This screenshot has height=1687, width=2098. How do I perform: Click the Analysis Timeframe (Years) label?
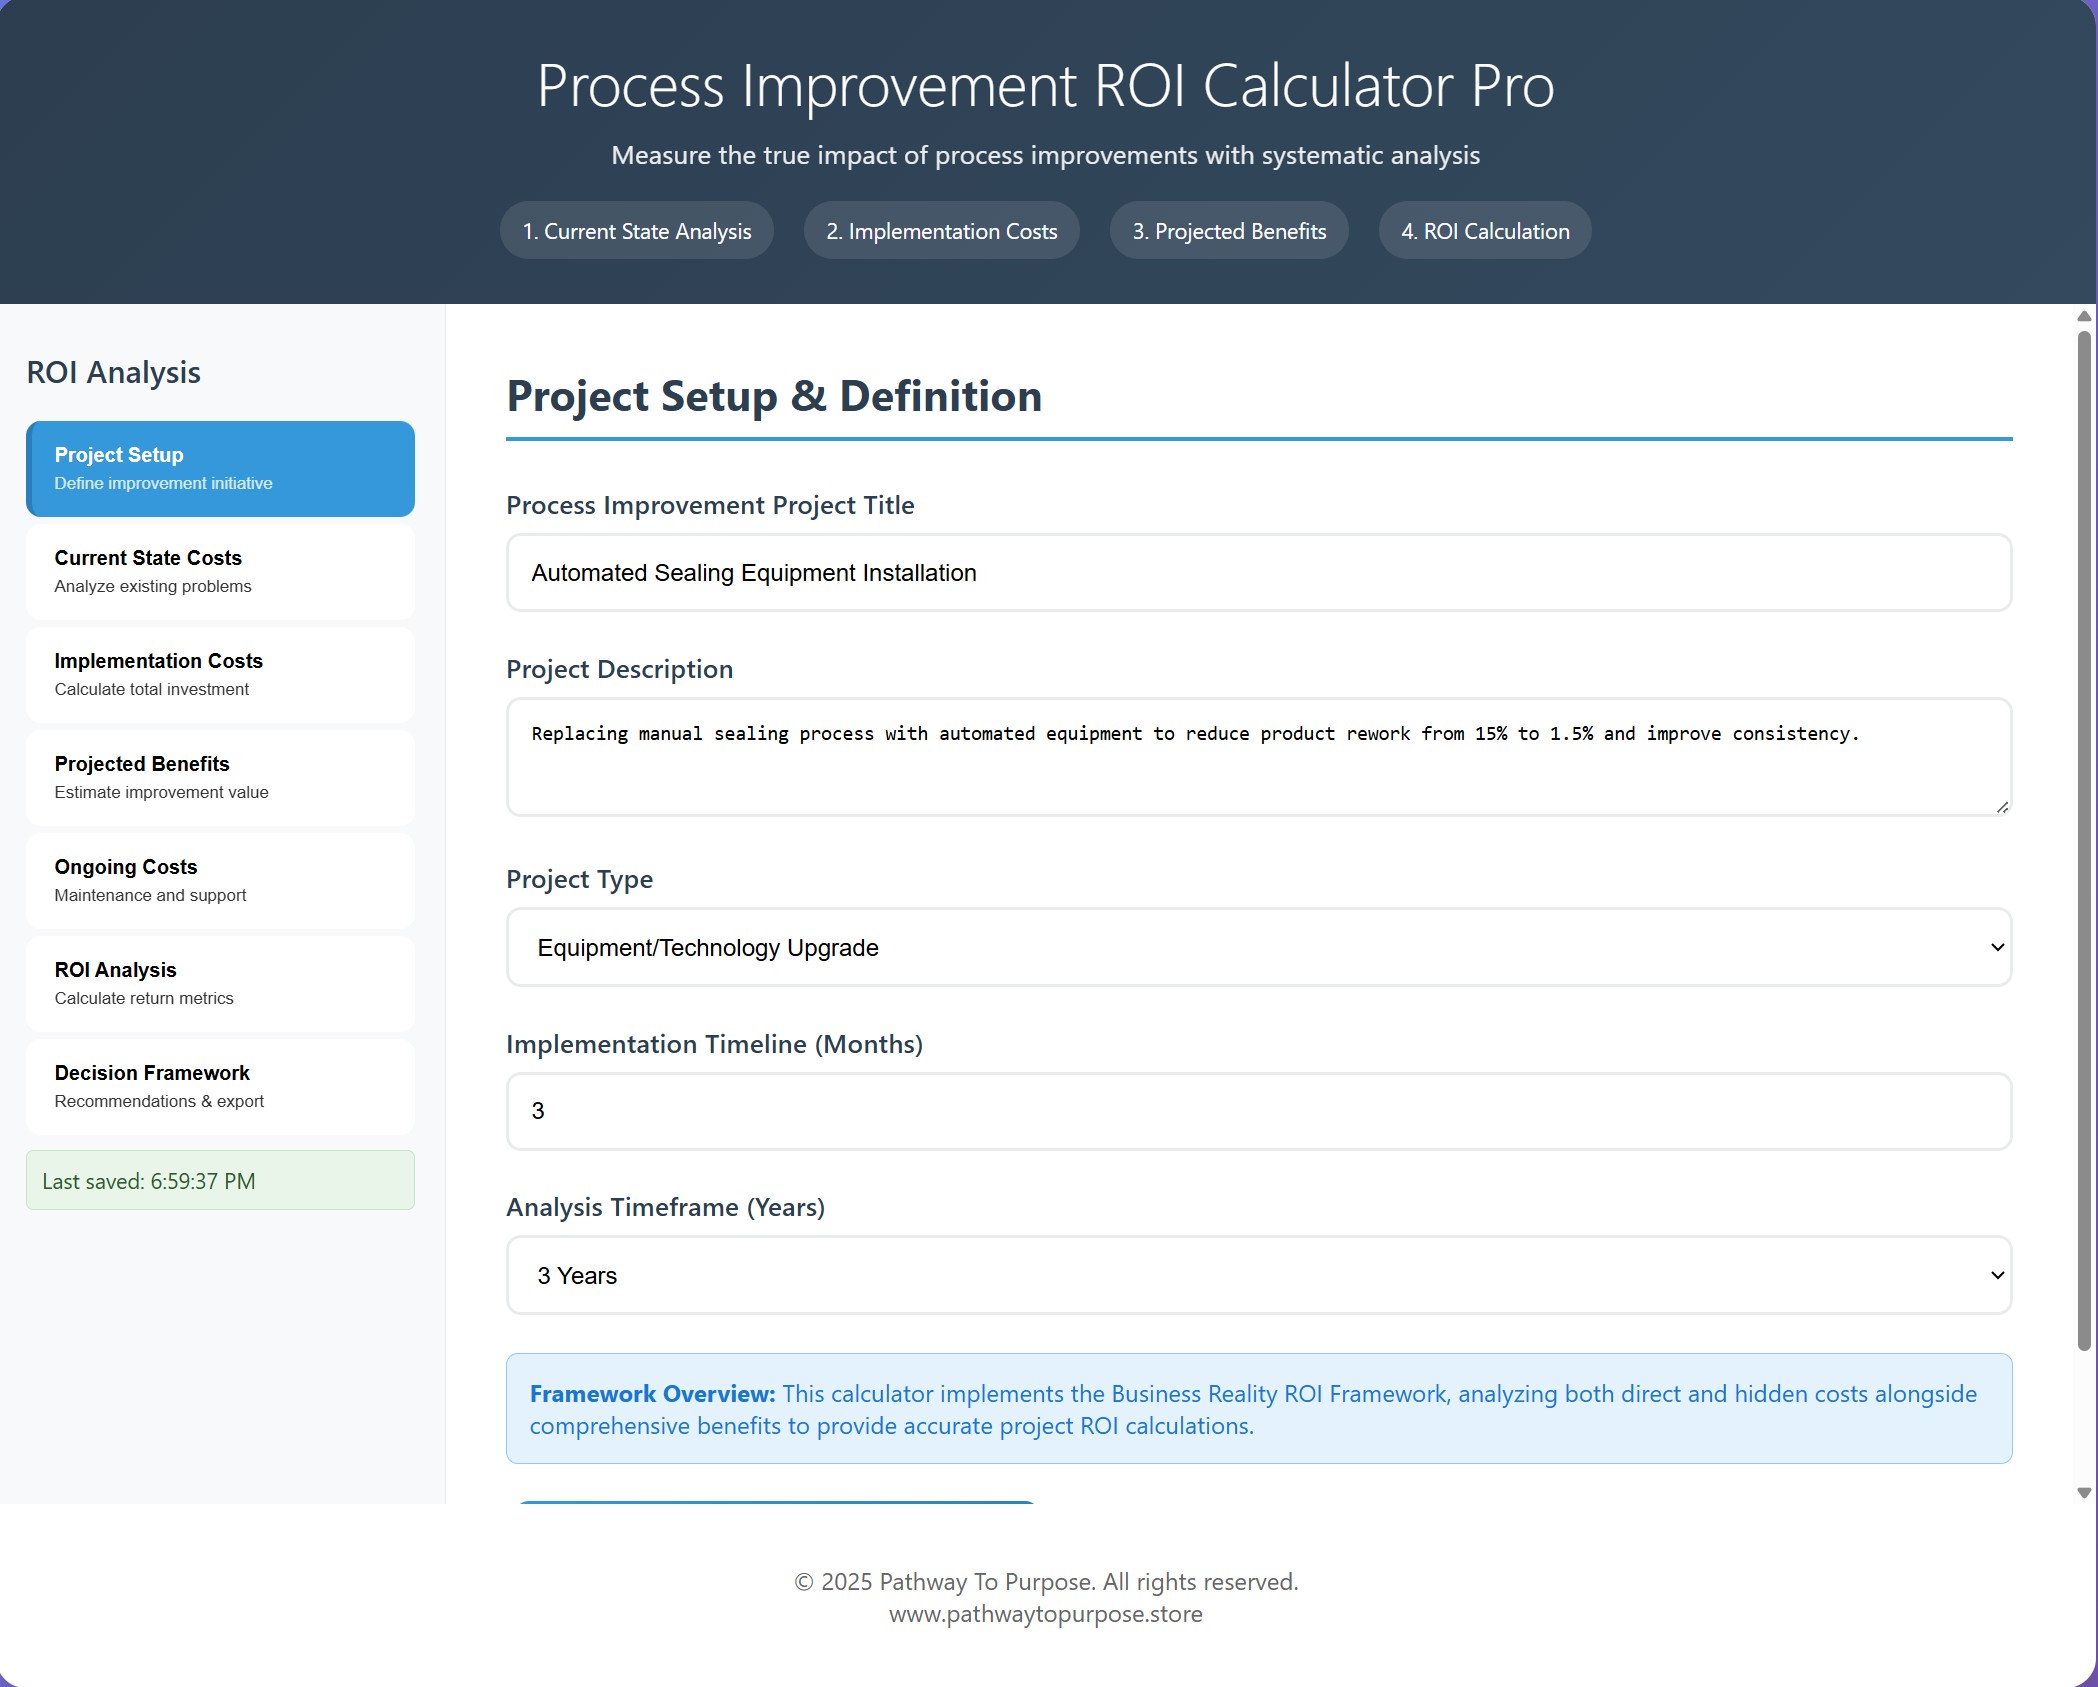pos(666,1208)
